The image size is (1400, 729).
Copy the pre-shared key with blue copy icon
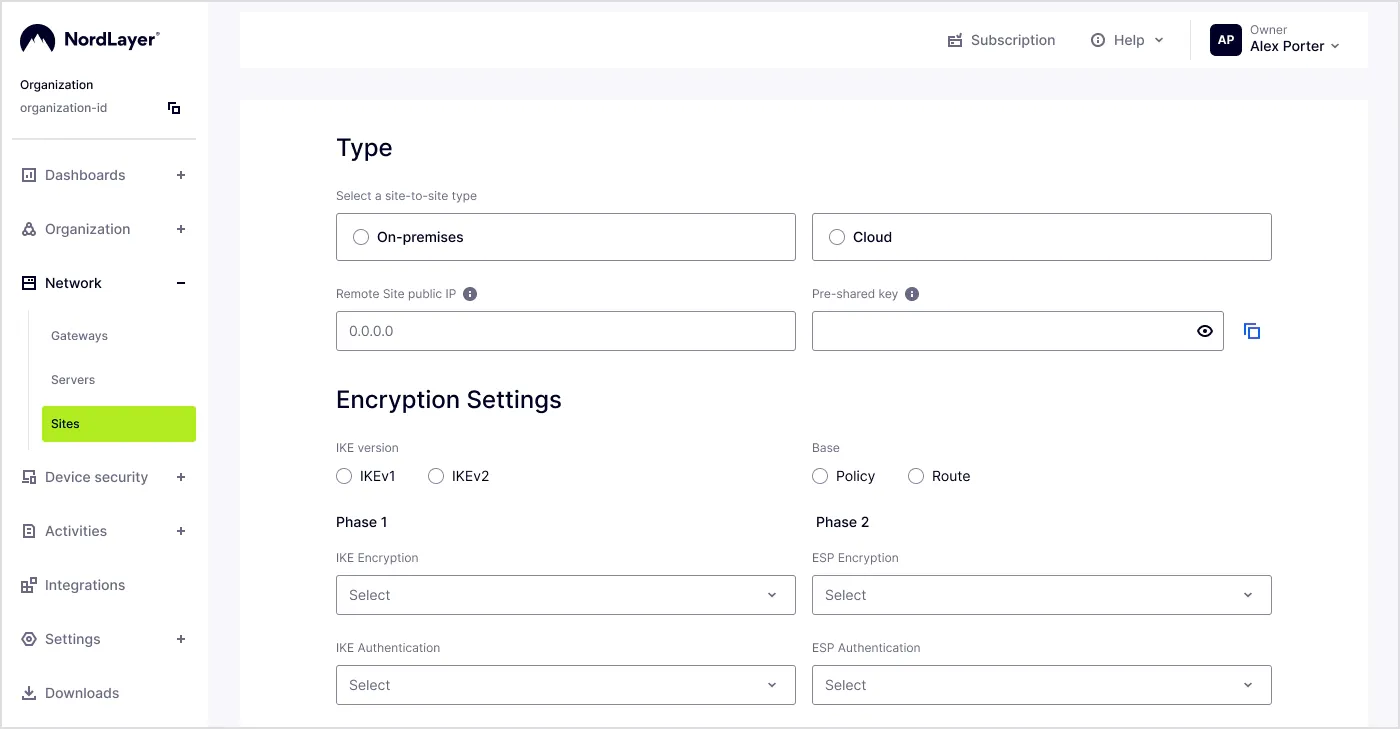1252,331
